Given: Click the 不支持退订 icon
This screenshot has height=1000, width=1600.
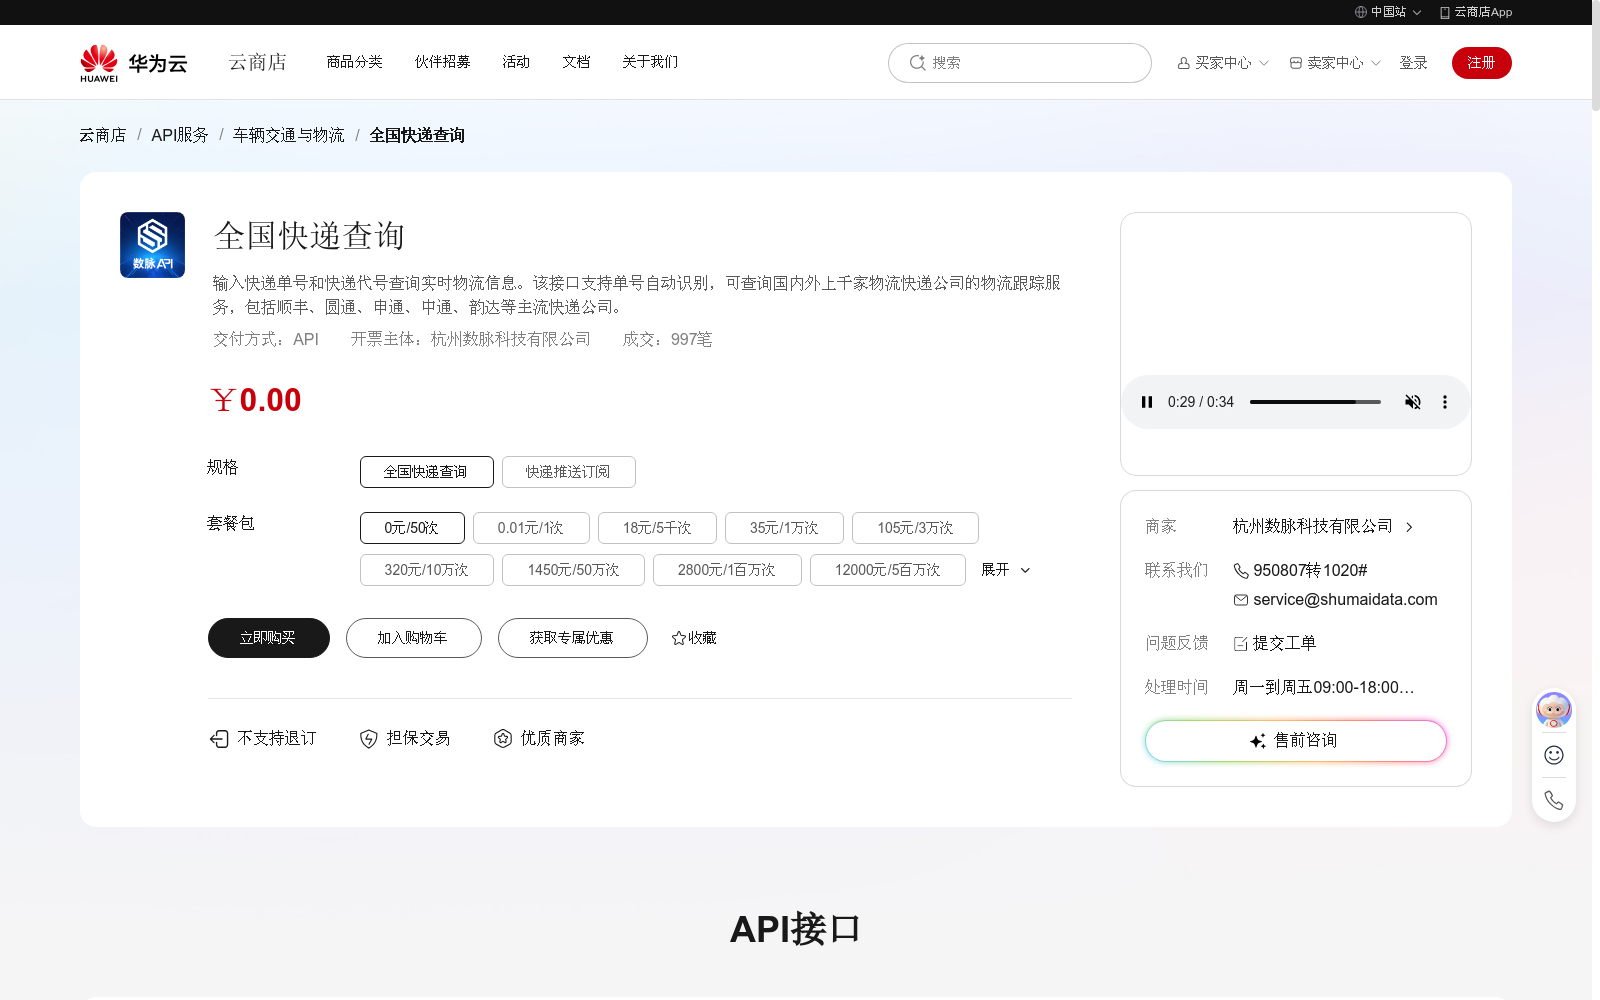Looking at the screenshot, I should [219, 739].
